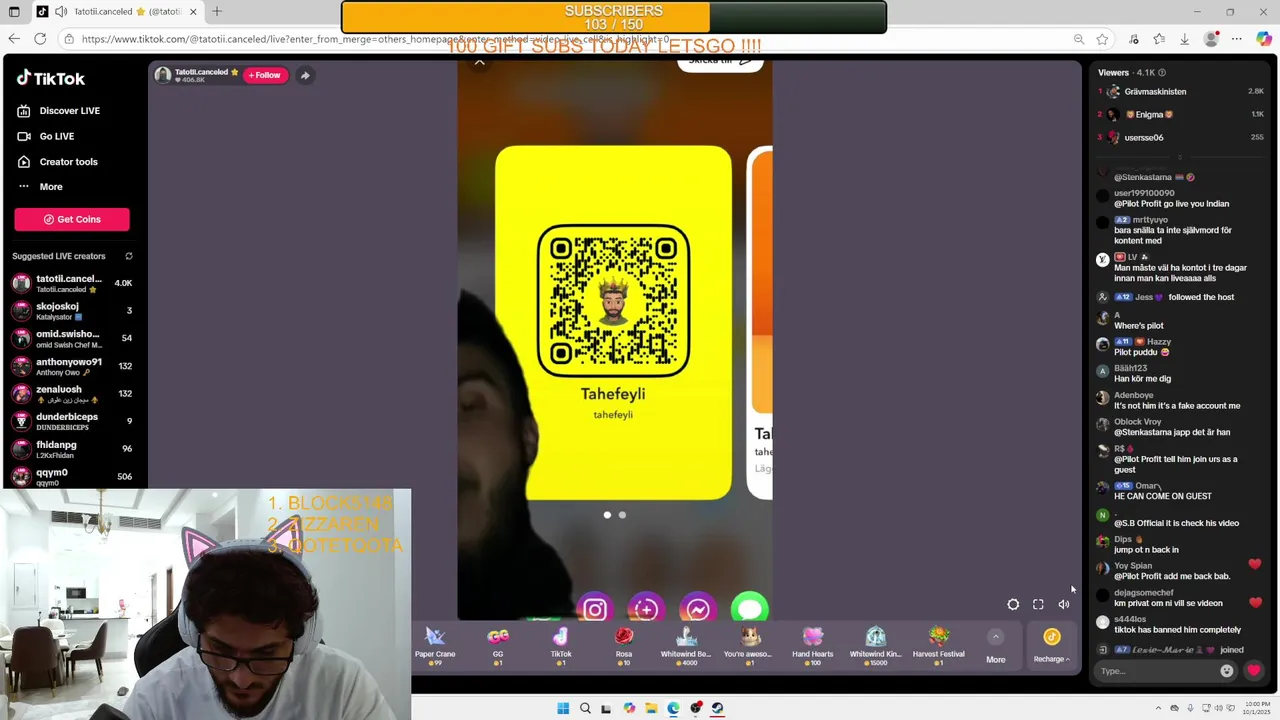Image resolution: width=1280 pixels, height=720 pixels.
Task: Open anthonyowo91 suggested live stream
Action: (x=72, y=366)
